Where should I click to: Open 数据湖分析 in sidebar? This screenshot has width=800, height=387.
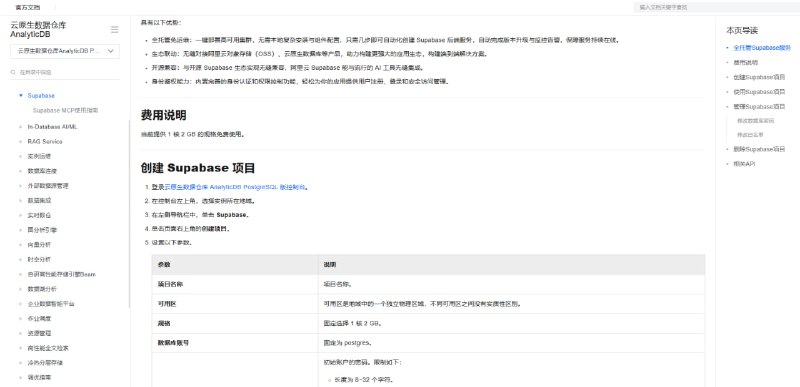point(42,289)
